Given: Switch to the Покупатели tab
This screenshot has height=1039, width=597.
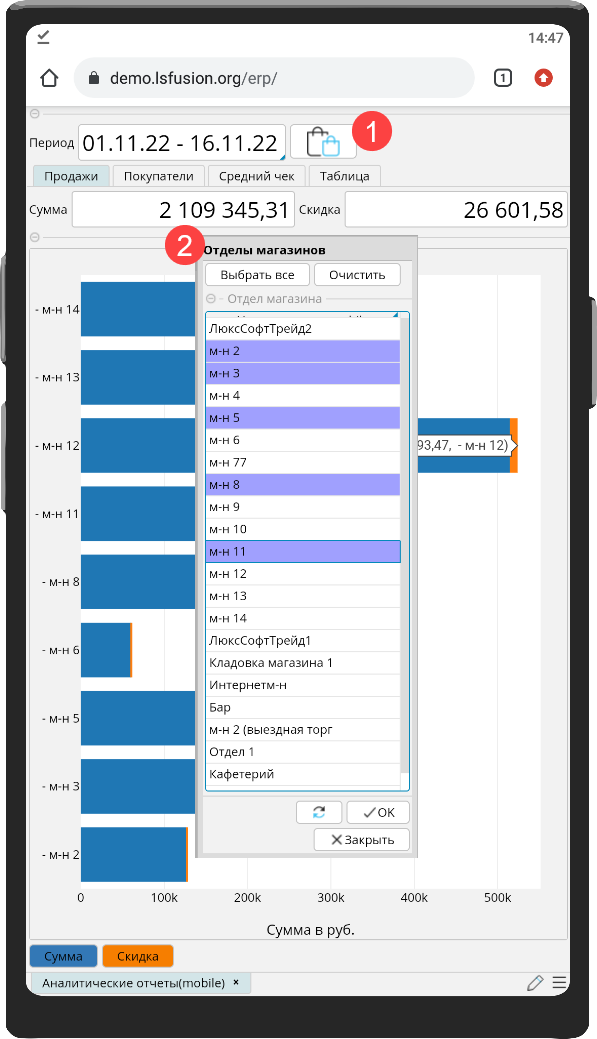Looking at the screenshot, I should point(158,176).
